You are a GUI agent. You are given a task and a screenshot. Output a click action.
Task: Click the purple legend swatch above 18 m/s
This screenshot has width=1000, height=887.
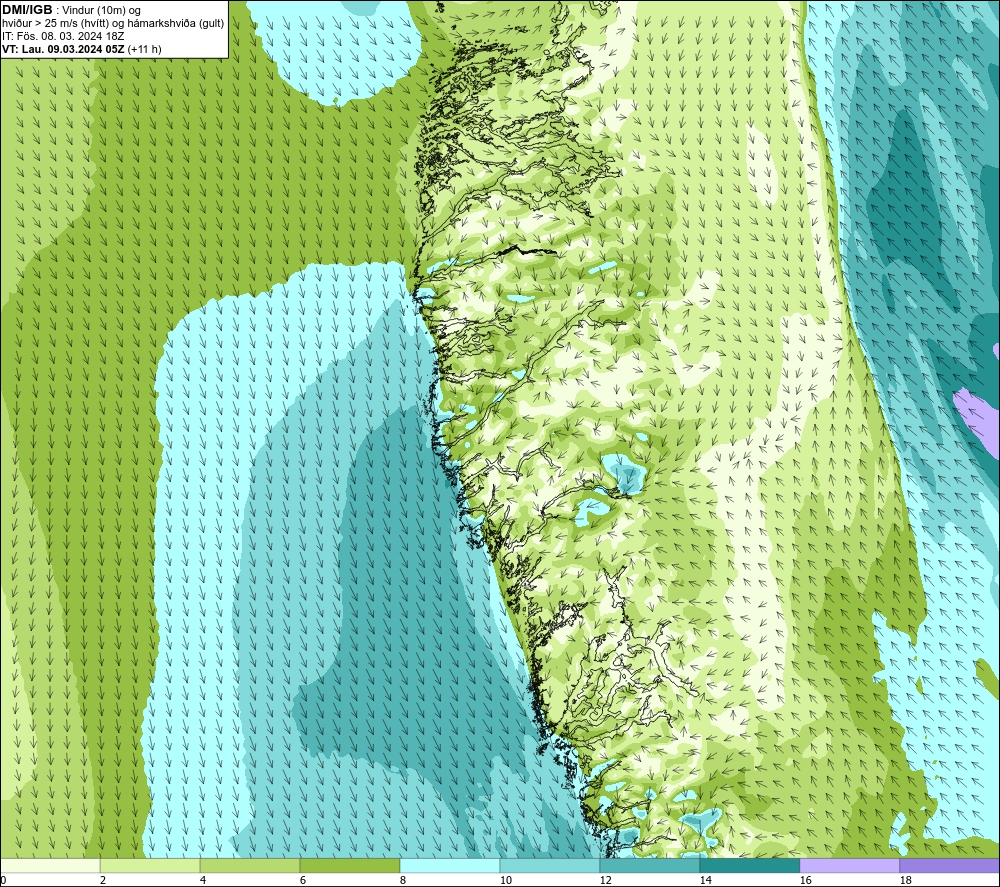click(950, 865)
